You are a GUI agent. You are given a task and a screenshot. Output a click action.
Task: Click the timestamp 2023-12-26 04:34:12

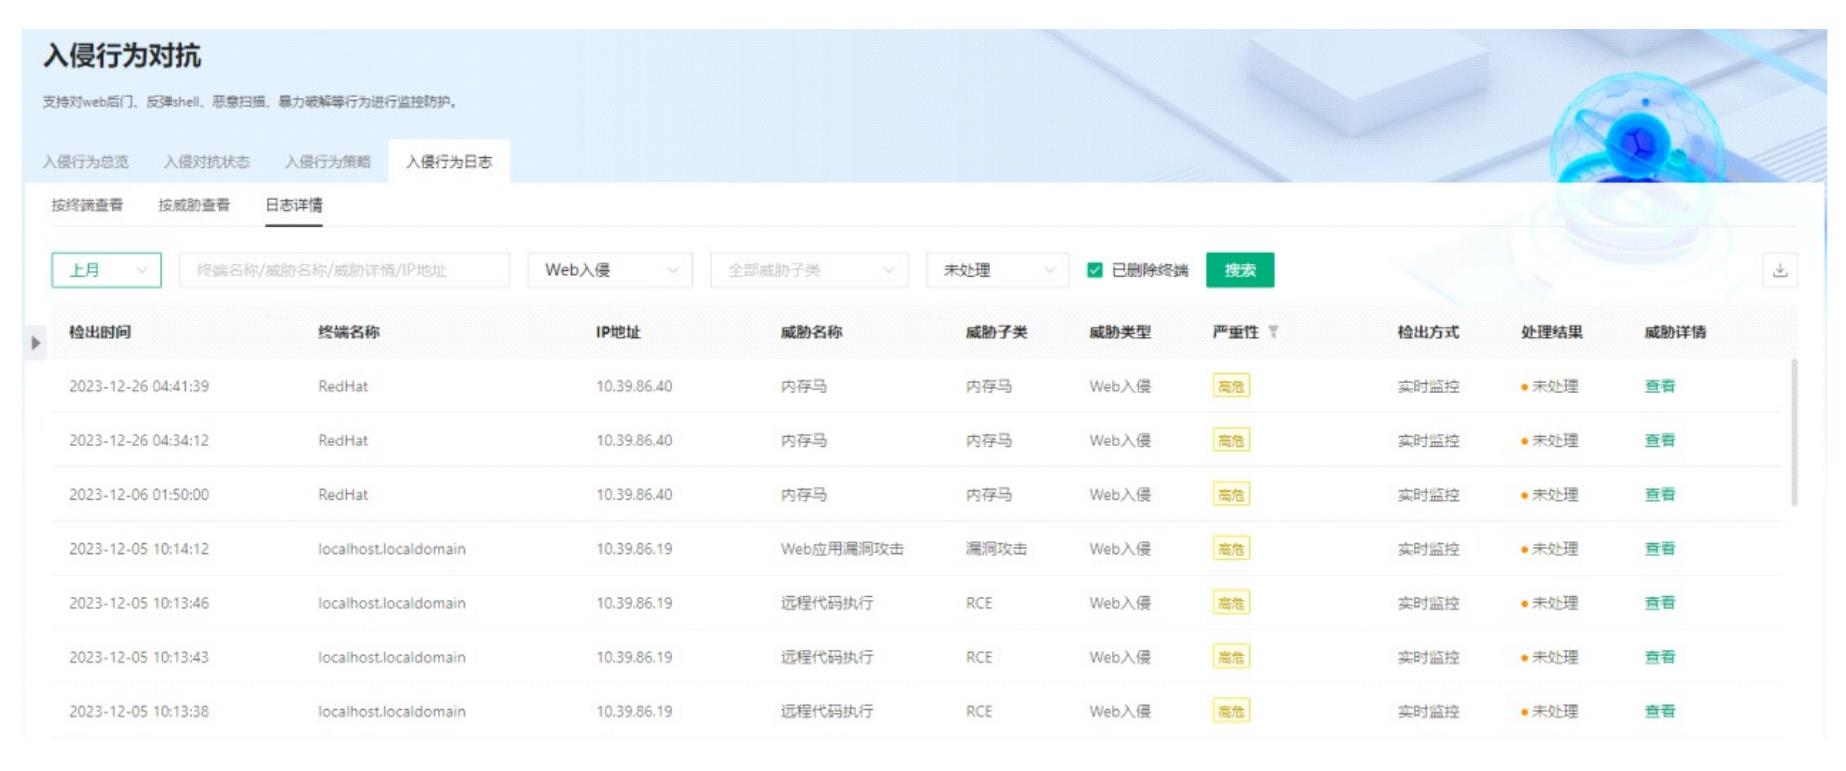tap(139, 440)
